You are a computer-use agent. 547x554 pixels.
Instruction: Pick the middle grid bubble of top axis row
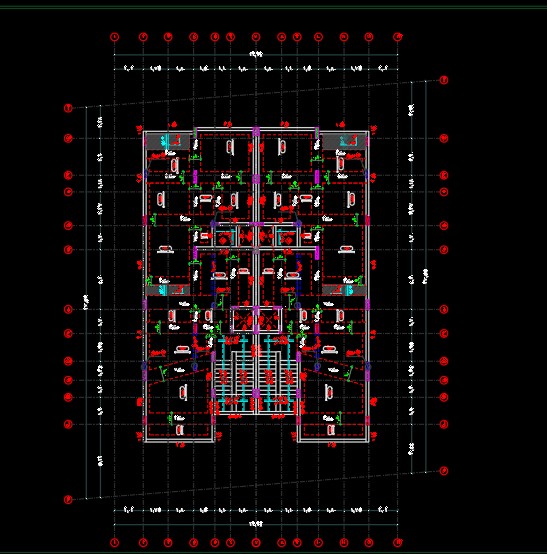click(256, 36)
